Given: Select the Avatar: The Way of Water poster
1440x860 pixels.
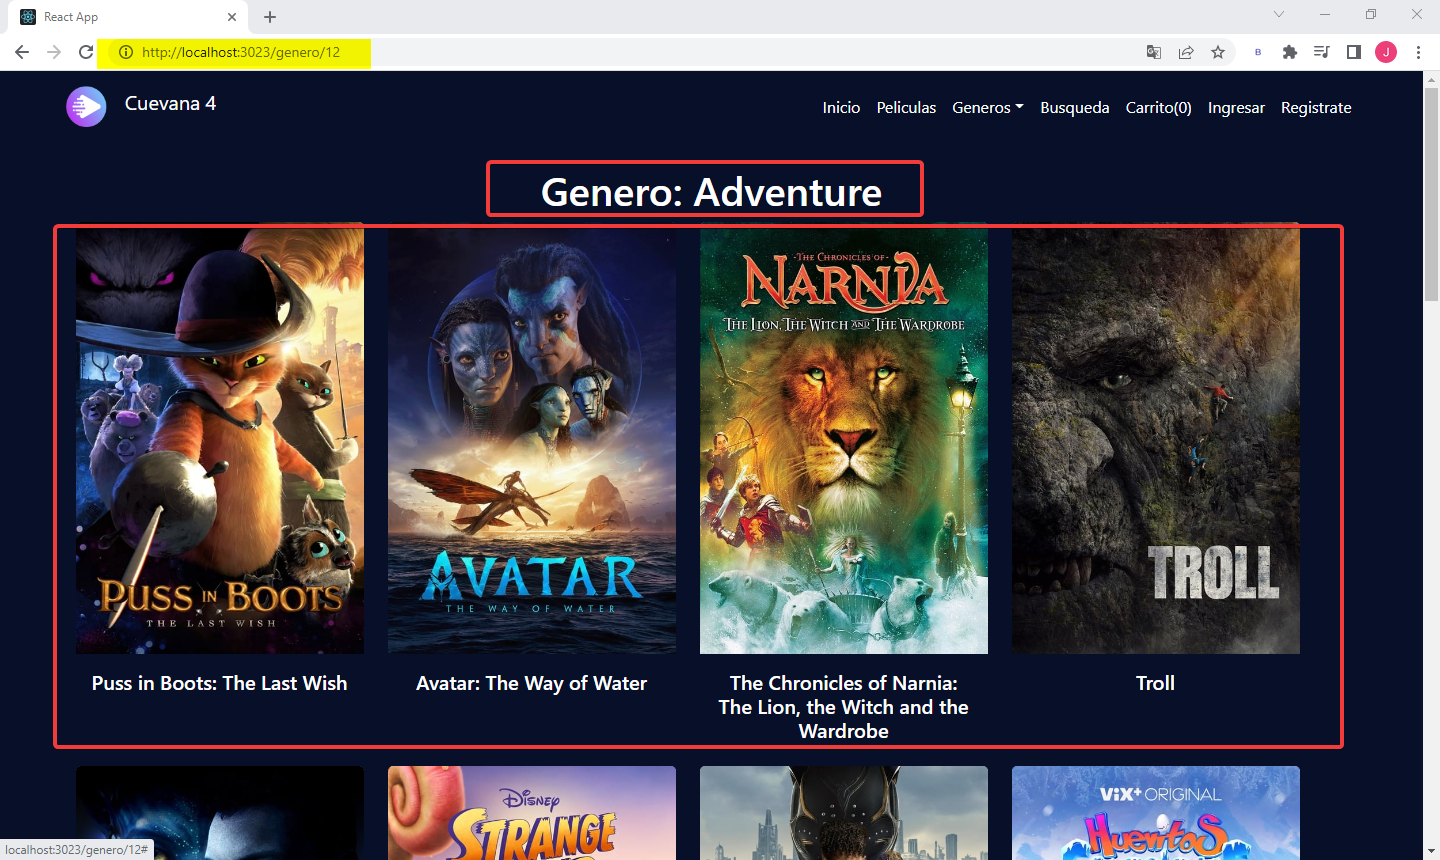Looking at the screenshot, I should coord(532,441).
